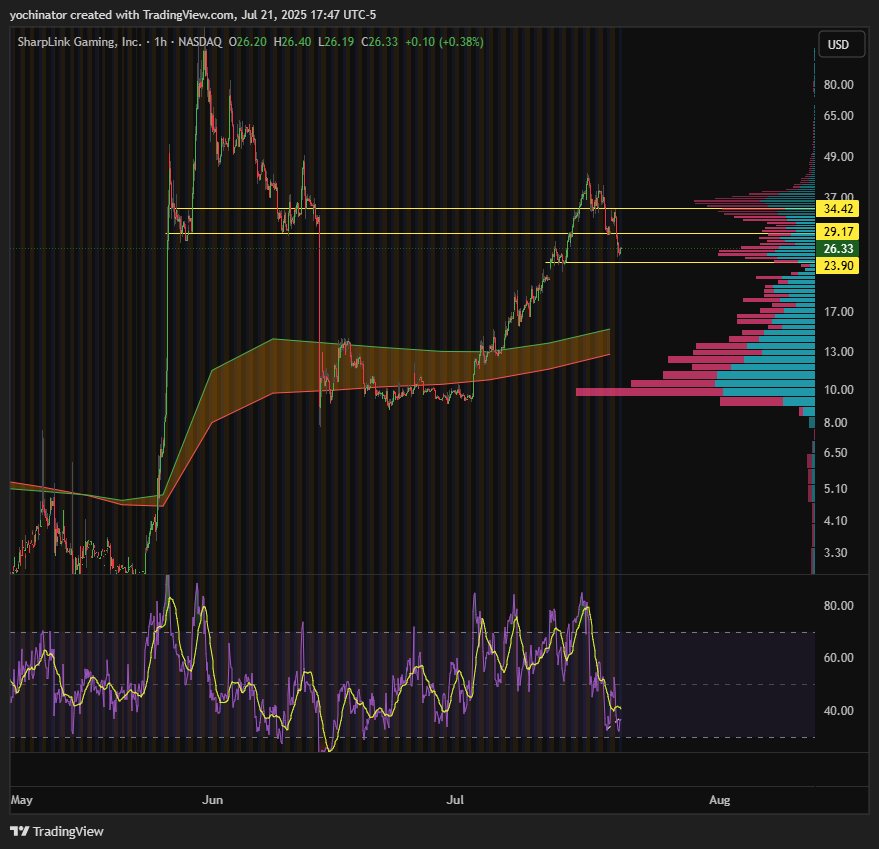Click the open value O26.20

click(x=248, y=42)
